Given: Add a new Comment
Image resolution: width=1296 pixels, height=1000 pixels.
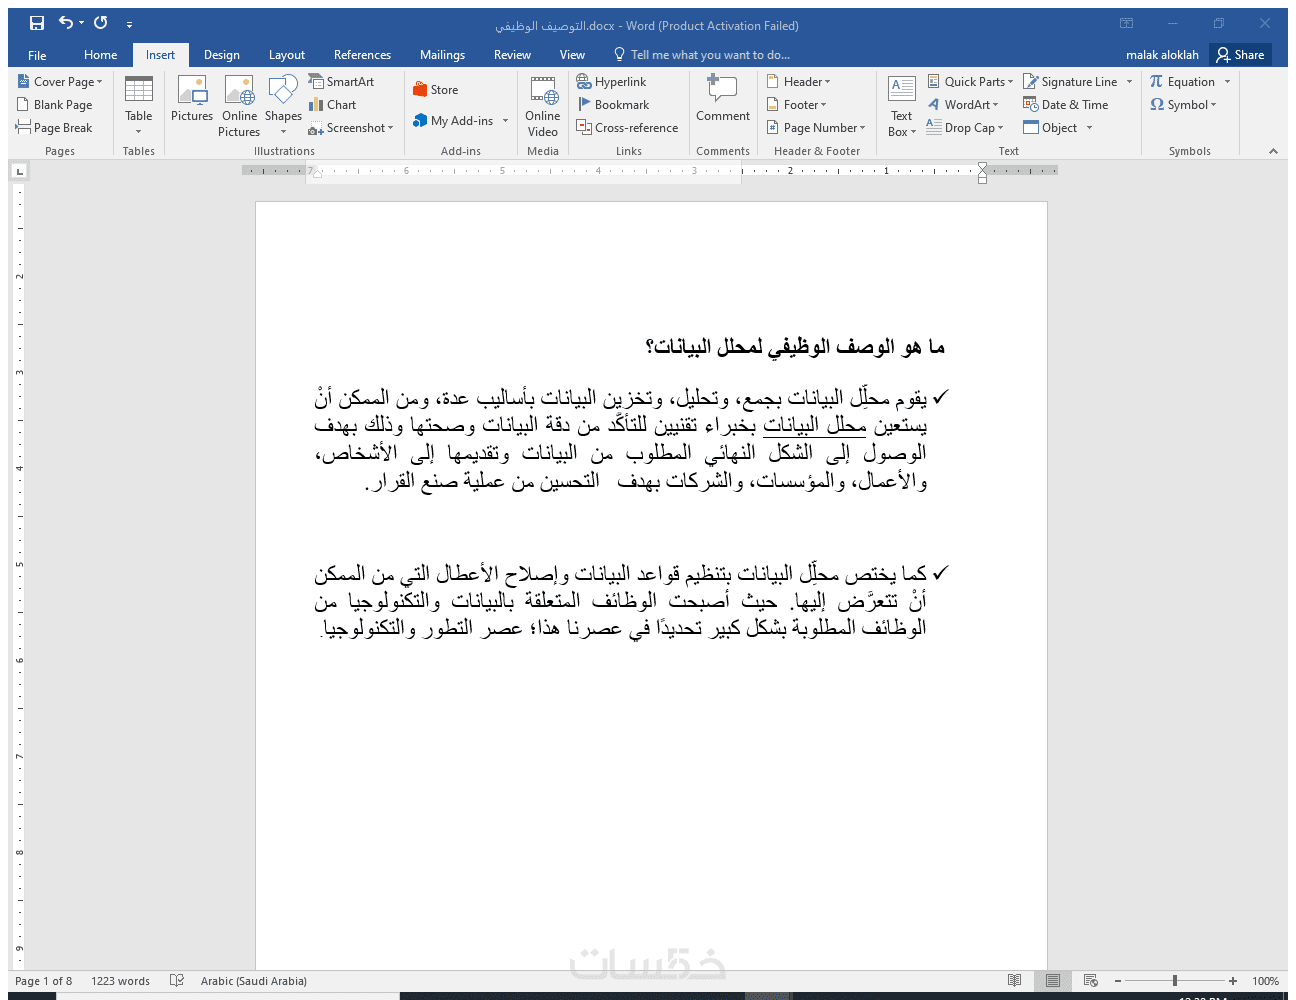Looking at the screenshot, I should pos(723,100).
